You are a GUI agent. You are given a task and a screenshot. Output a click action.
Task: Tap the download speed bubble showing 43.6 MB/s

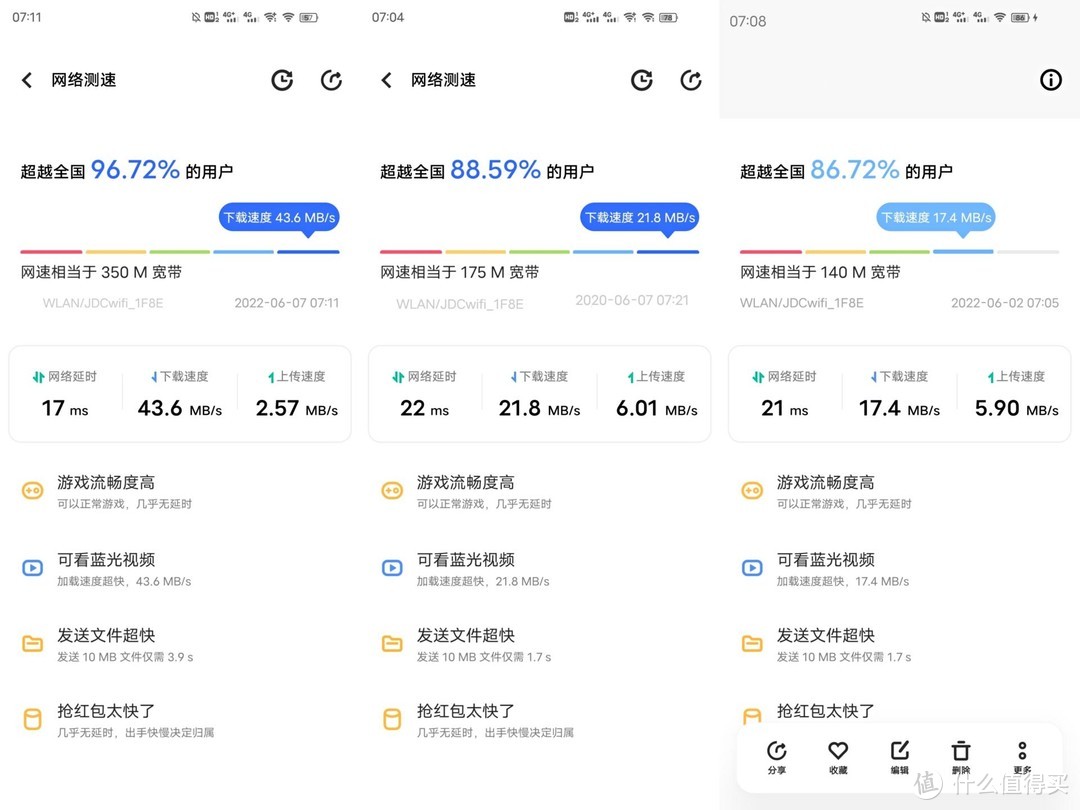[x=279, y=217]
